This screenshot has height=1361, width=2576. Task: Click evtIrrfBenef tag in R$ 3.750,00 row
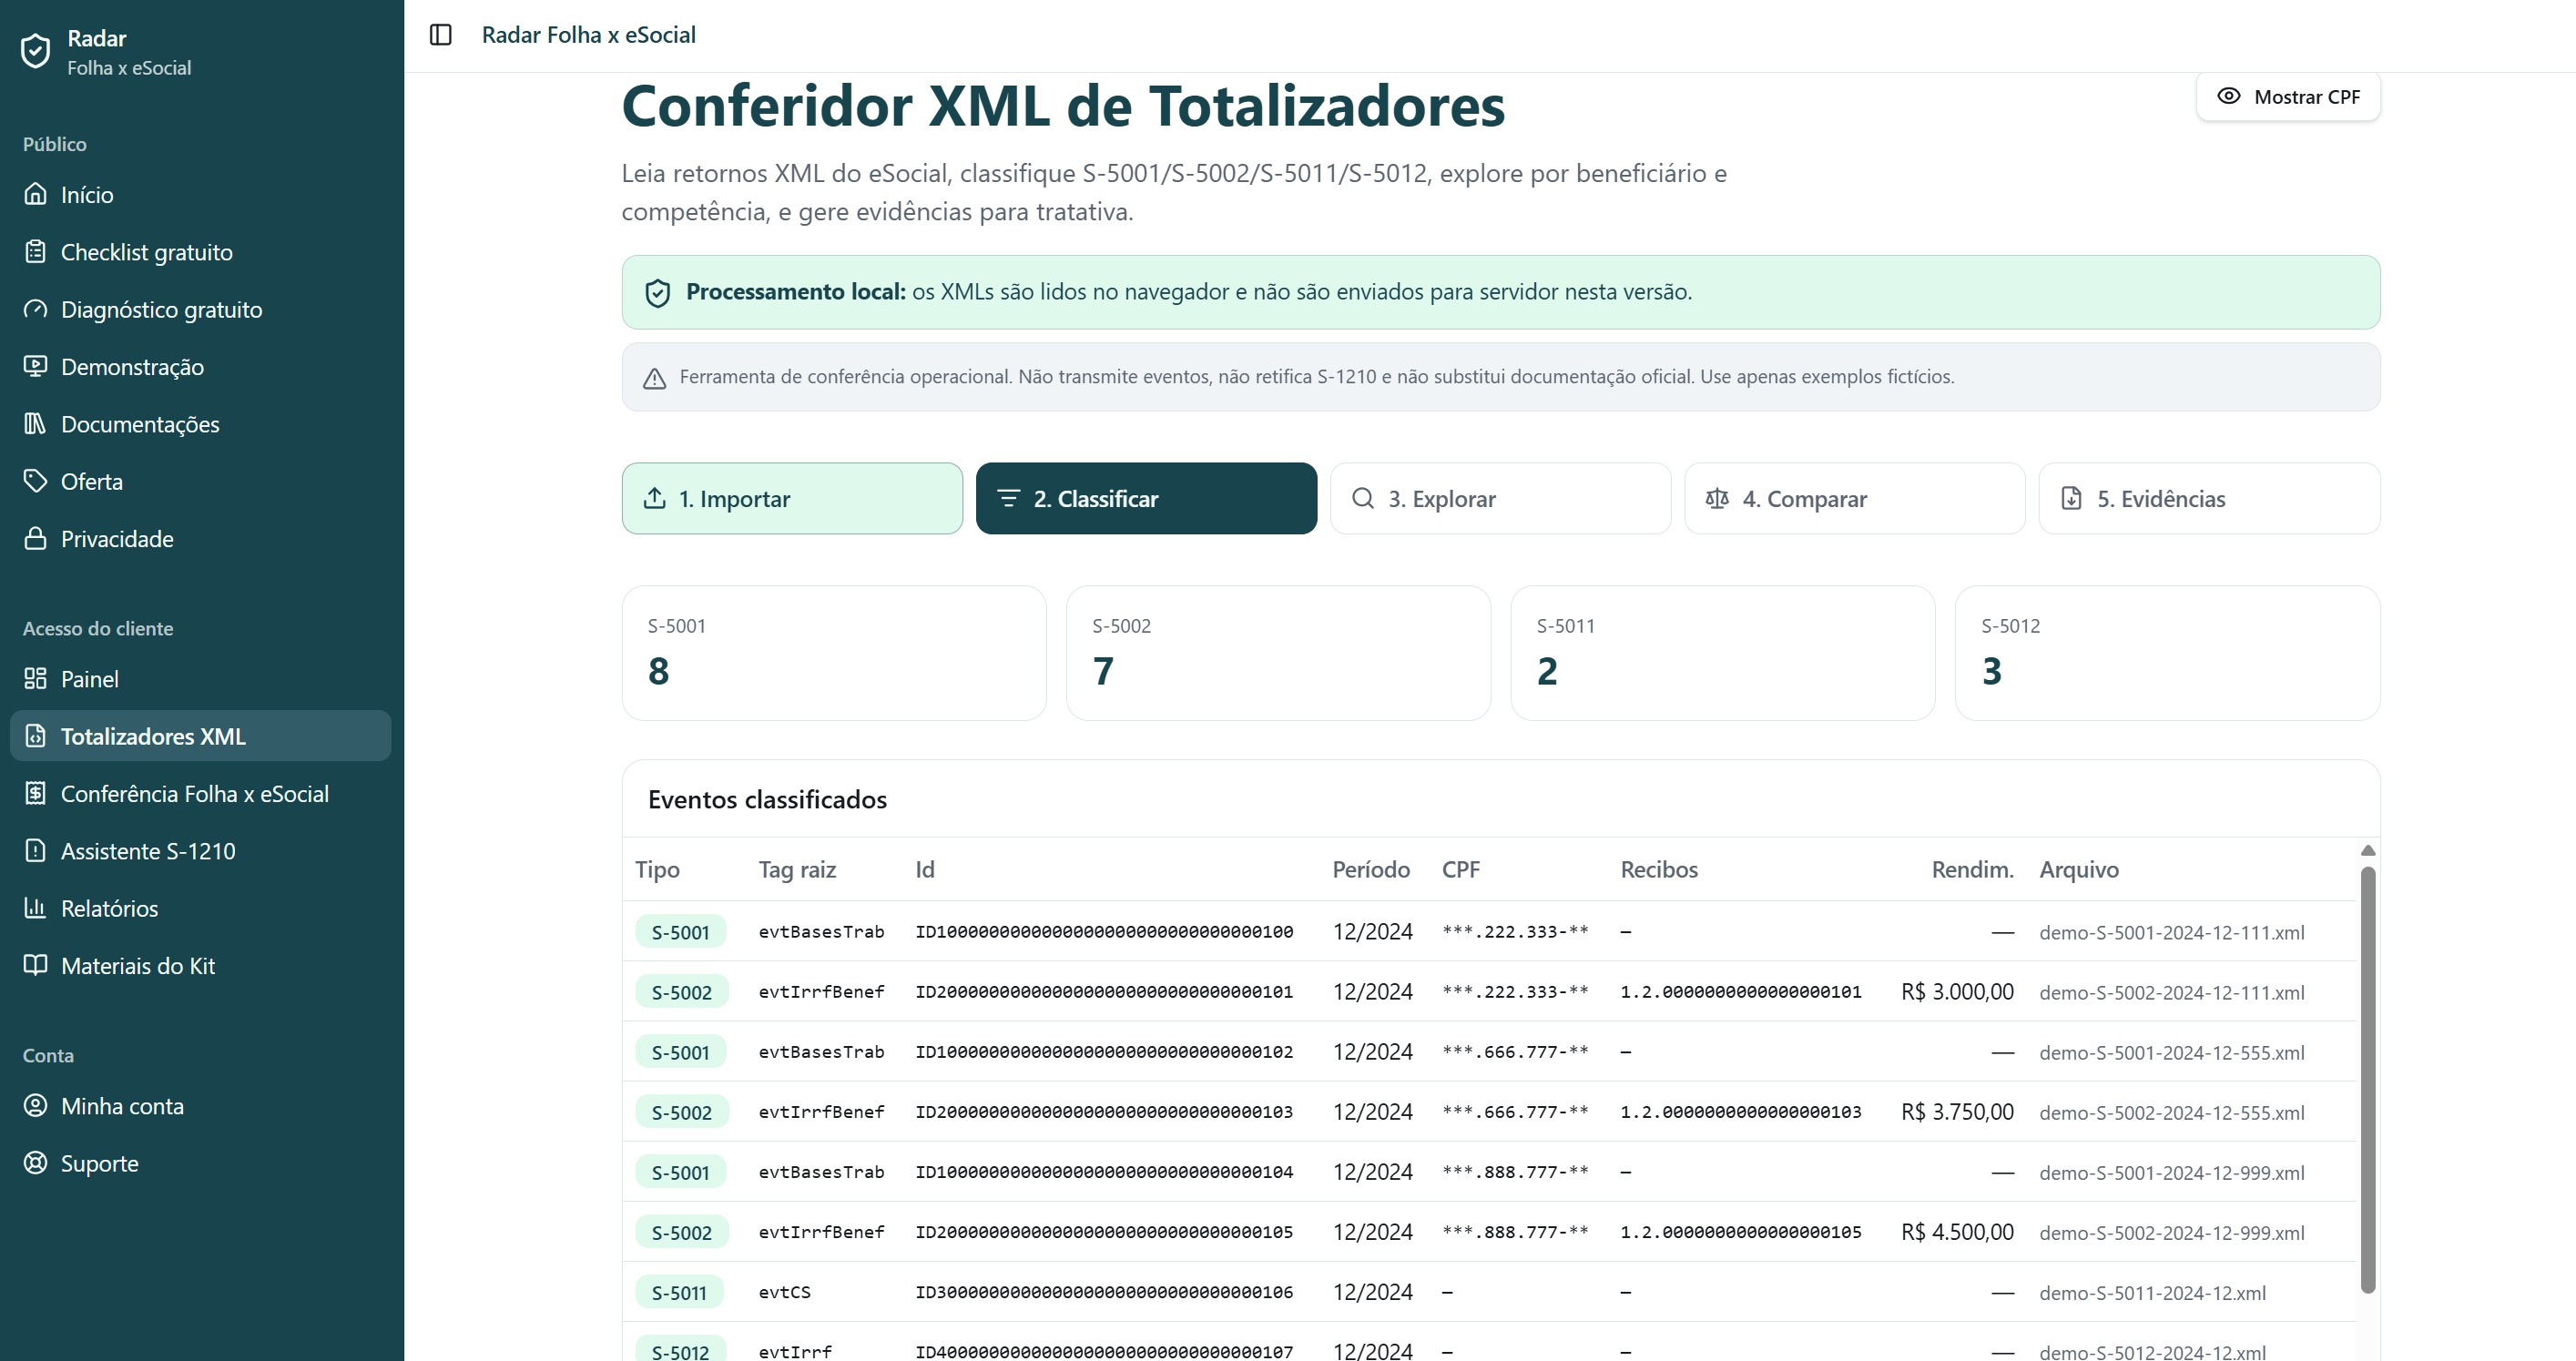(821, 1111)
